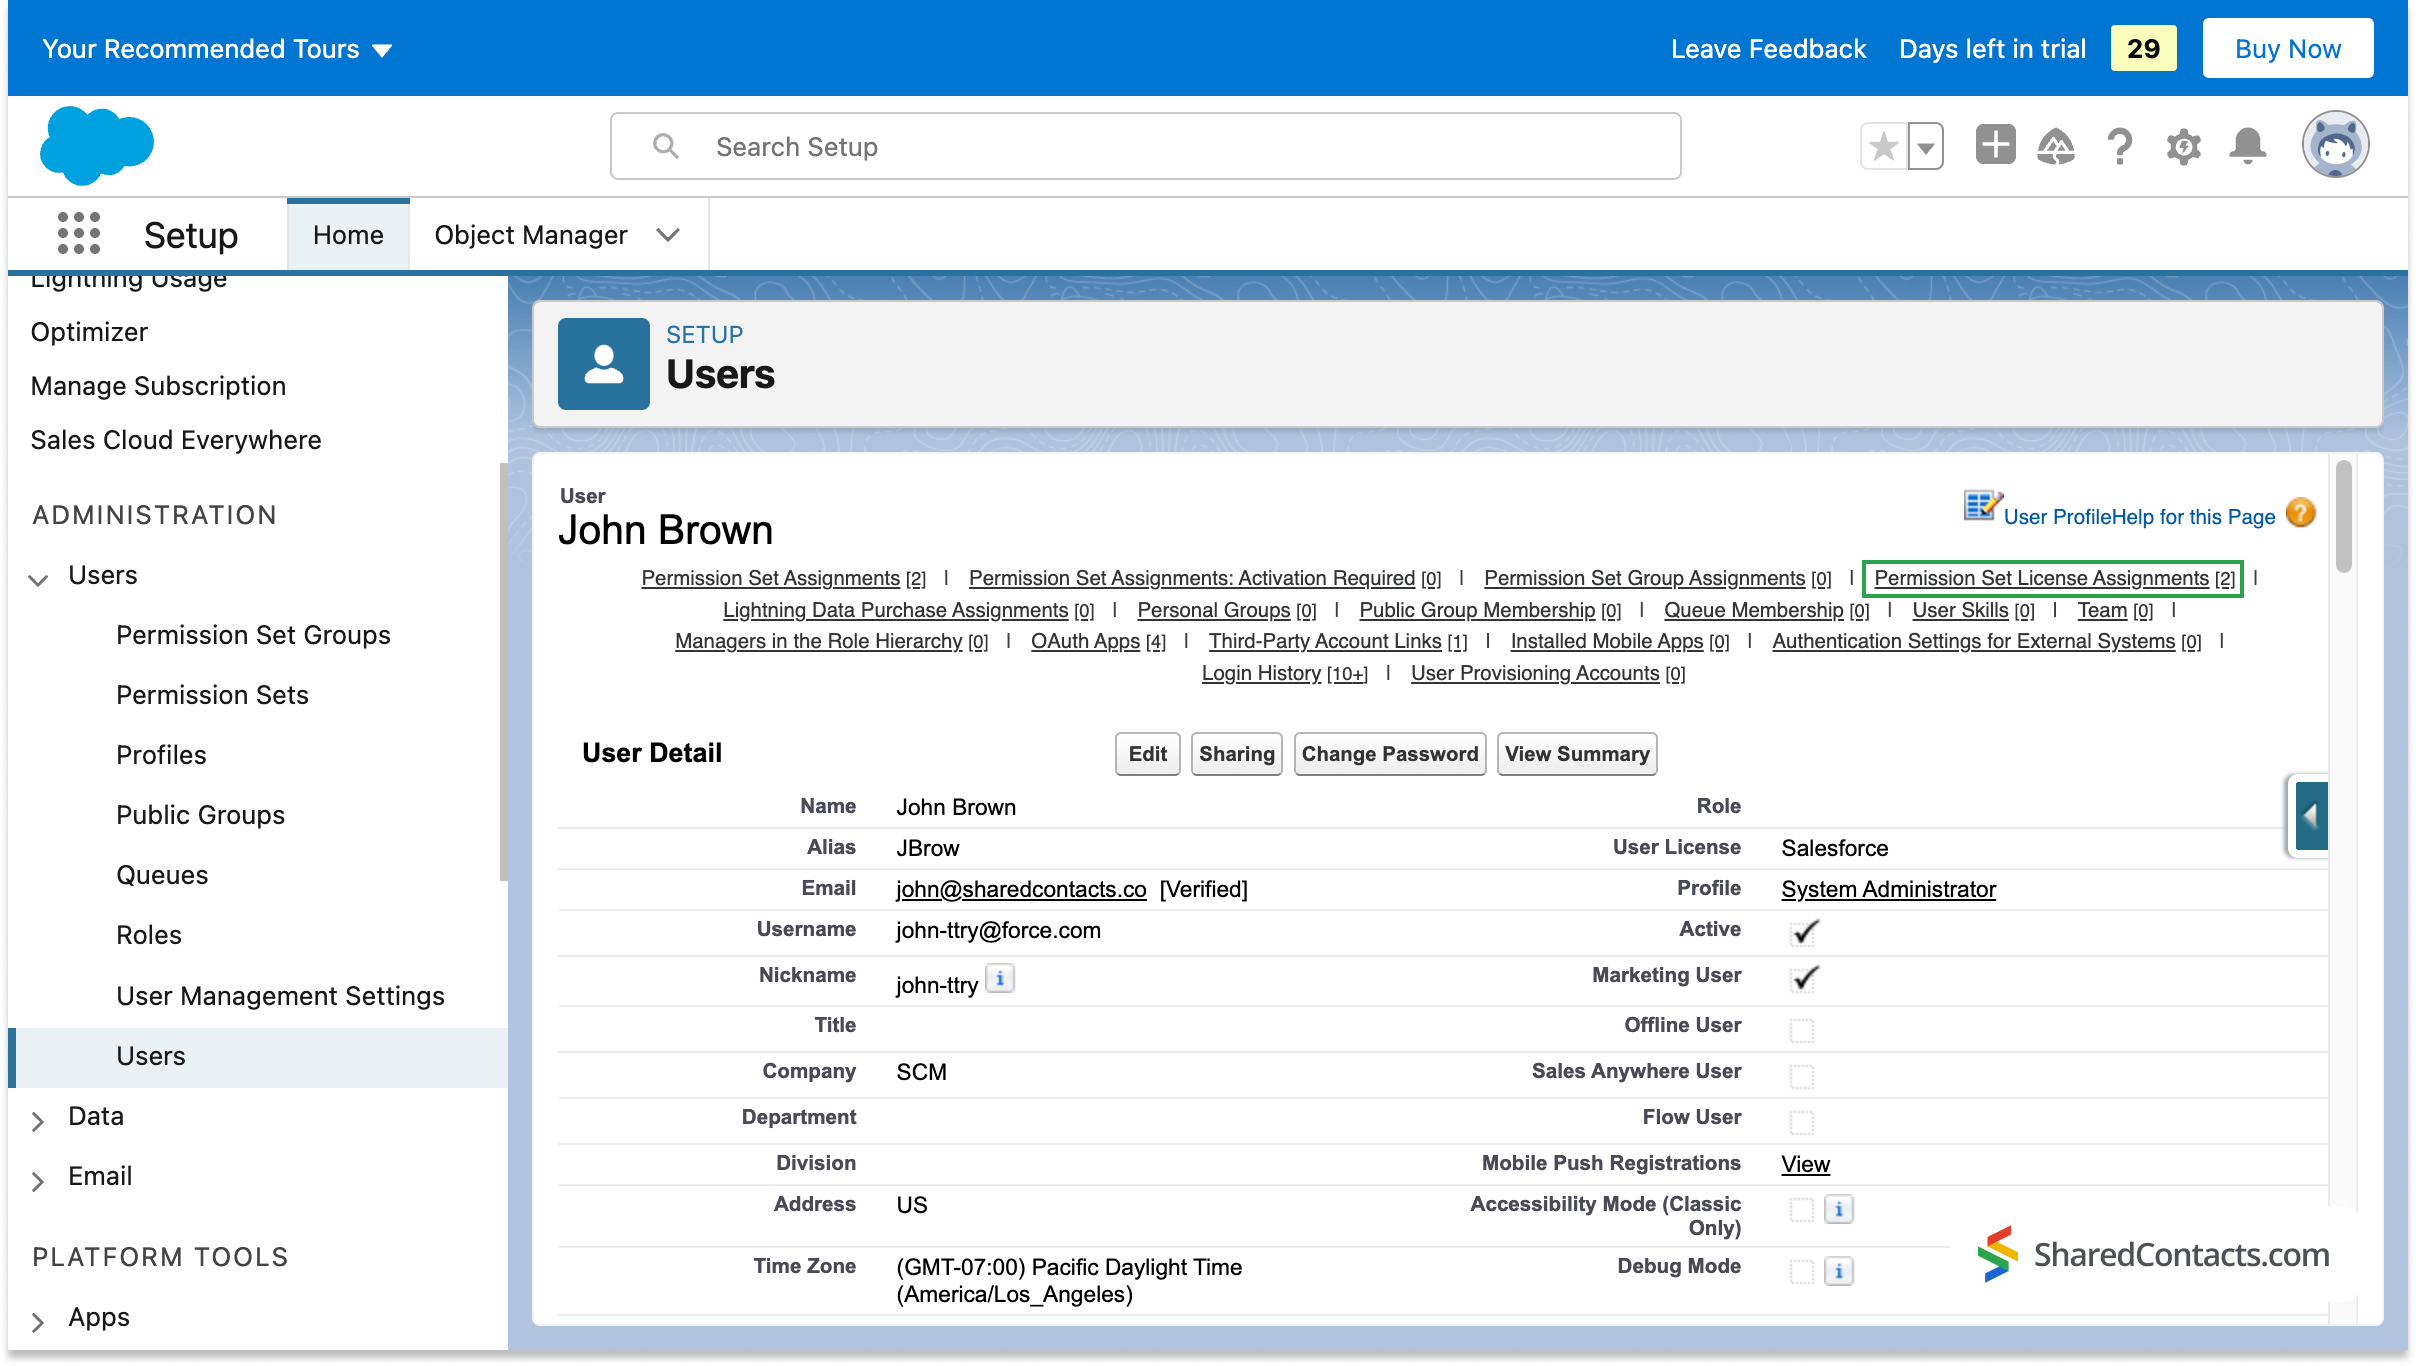This screenshot has width=2416, height=1366.
Task: Open the global actions plus icon
Action: point(1995,145)
